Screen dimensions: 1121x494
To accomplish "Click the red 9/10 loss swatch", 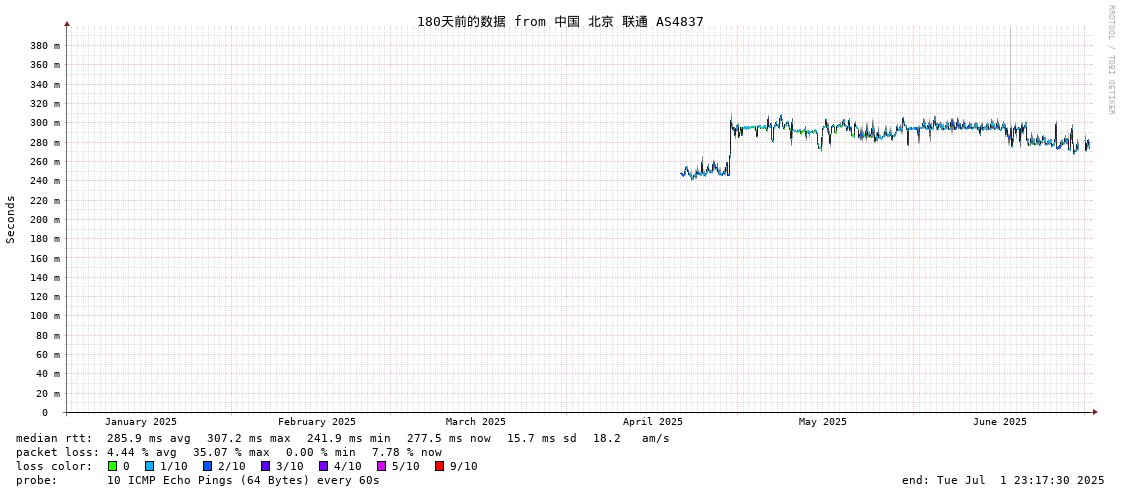I will point(439,466).
